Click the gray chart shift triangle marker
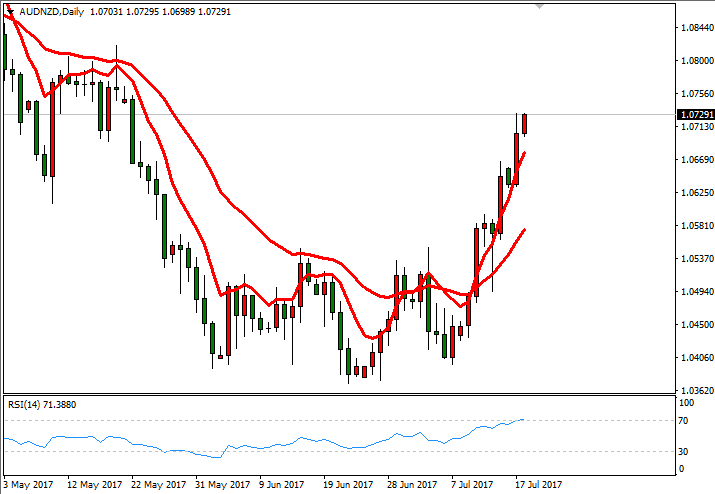Viewport: 715px width, 494px height. click(539, 6)
